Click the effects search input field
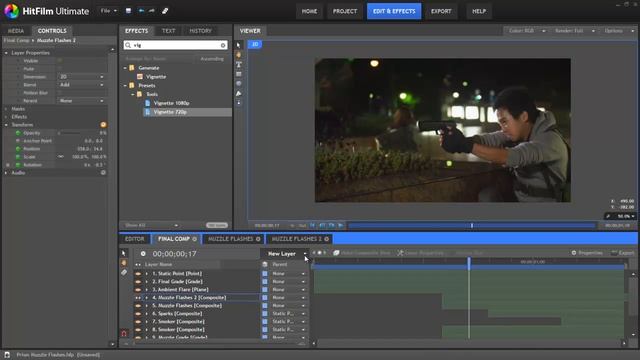This screenshot has height=360, width=640. point(176,45)
